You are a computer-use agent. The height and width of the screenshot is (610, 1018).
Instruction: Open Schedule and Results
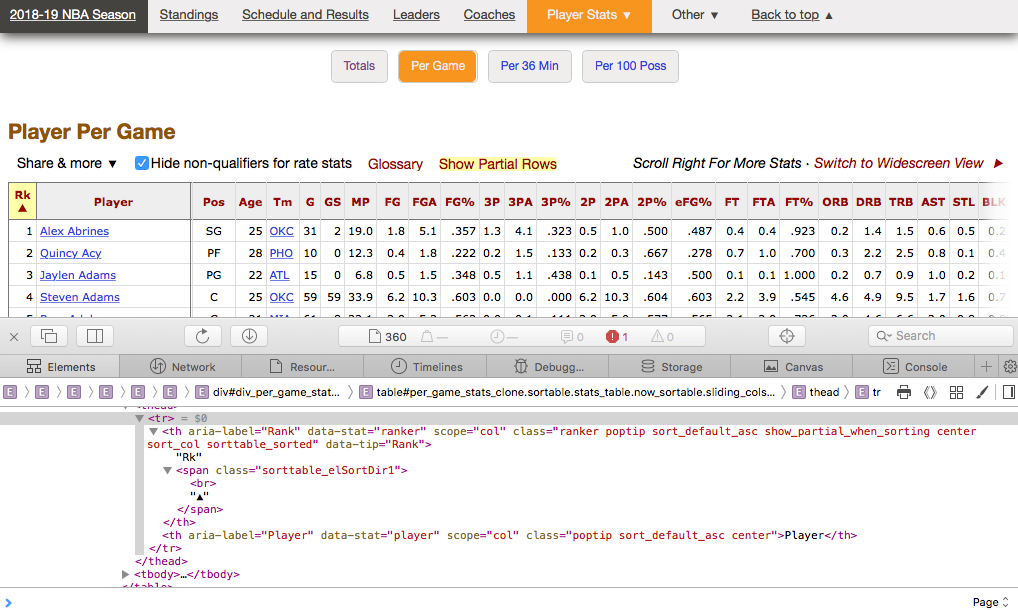pos(305,15)
